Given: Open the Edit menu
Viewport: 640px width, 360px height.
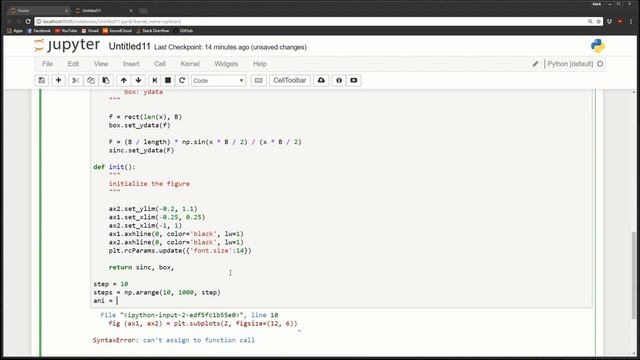Looking at the screenshot, I should (73, 64).
